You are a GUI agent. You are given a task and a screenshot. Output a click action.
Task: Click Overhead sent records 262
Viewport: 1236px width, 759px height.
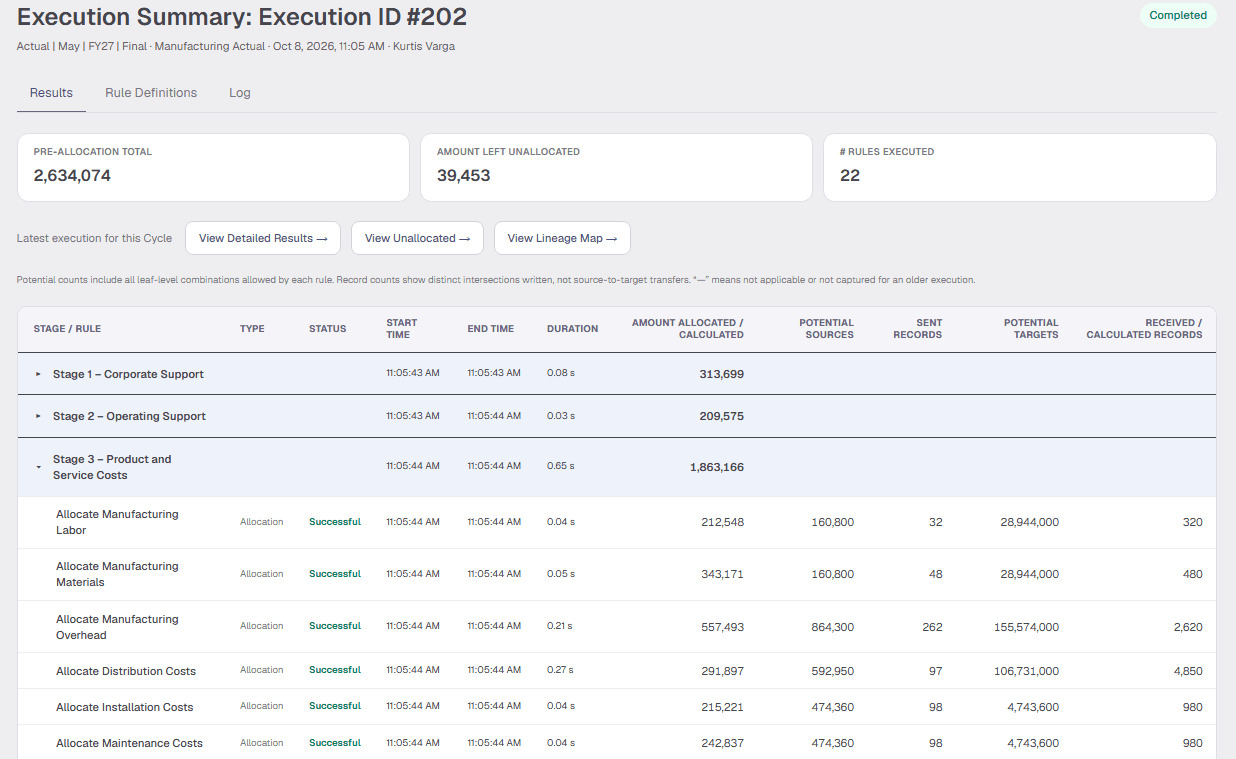(932, 627)
